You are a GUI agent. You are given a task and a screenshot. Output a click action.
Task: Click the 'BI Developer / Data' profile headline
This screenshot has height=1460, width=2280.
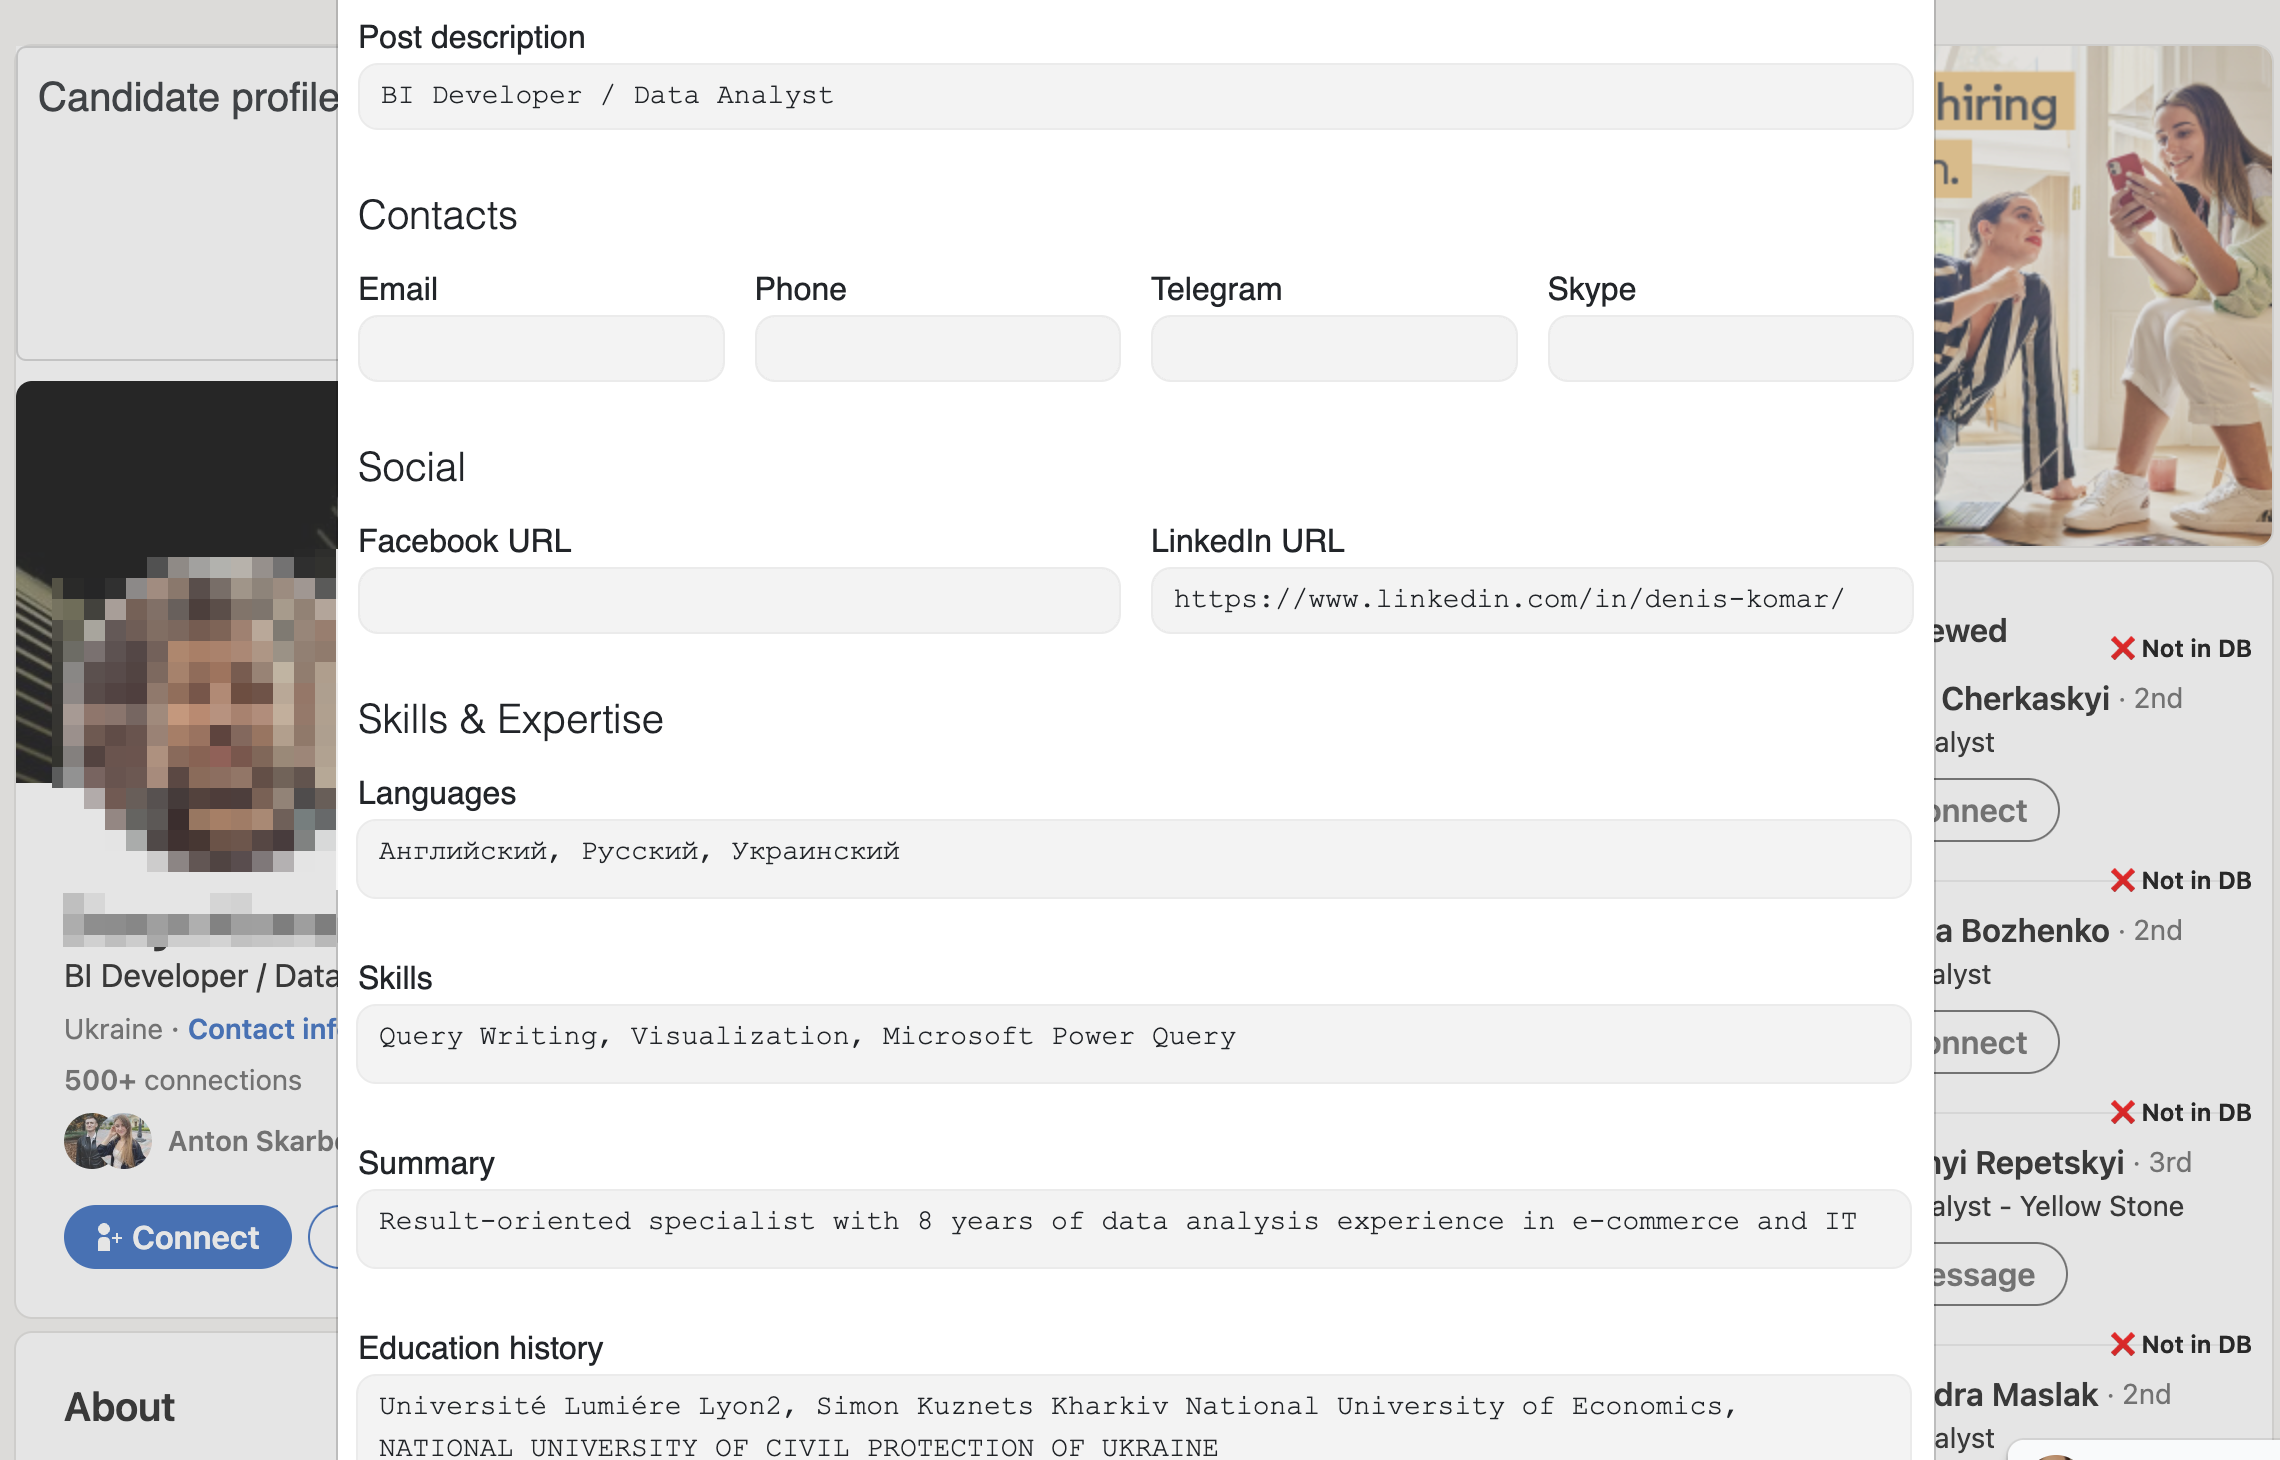pos(201,976)
